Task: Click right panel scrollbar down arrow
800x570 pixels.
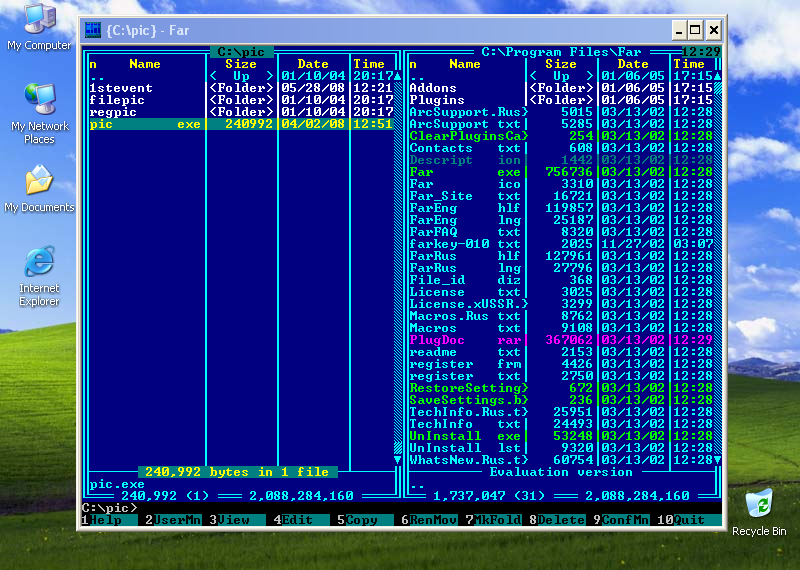Action: coord(717,460)
